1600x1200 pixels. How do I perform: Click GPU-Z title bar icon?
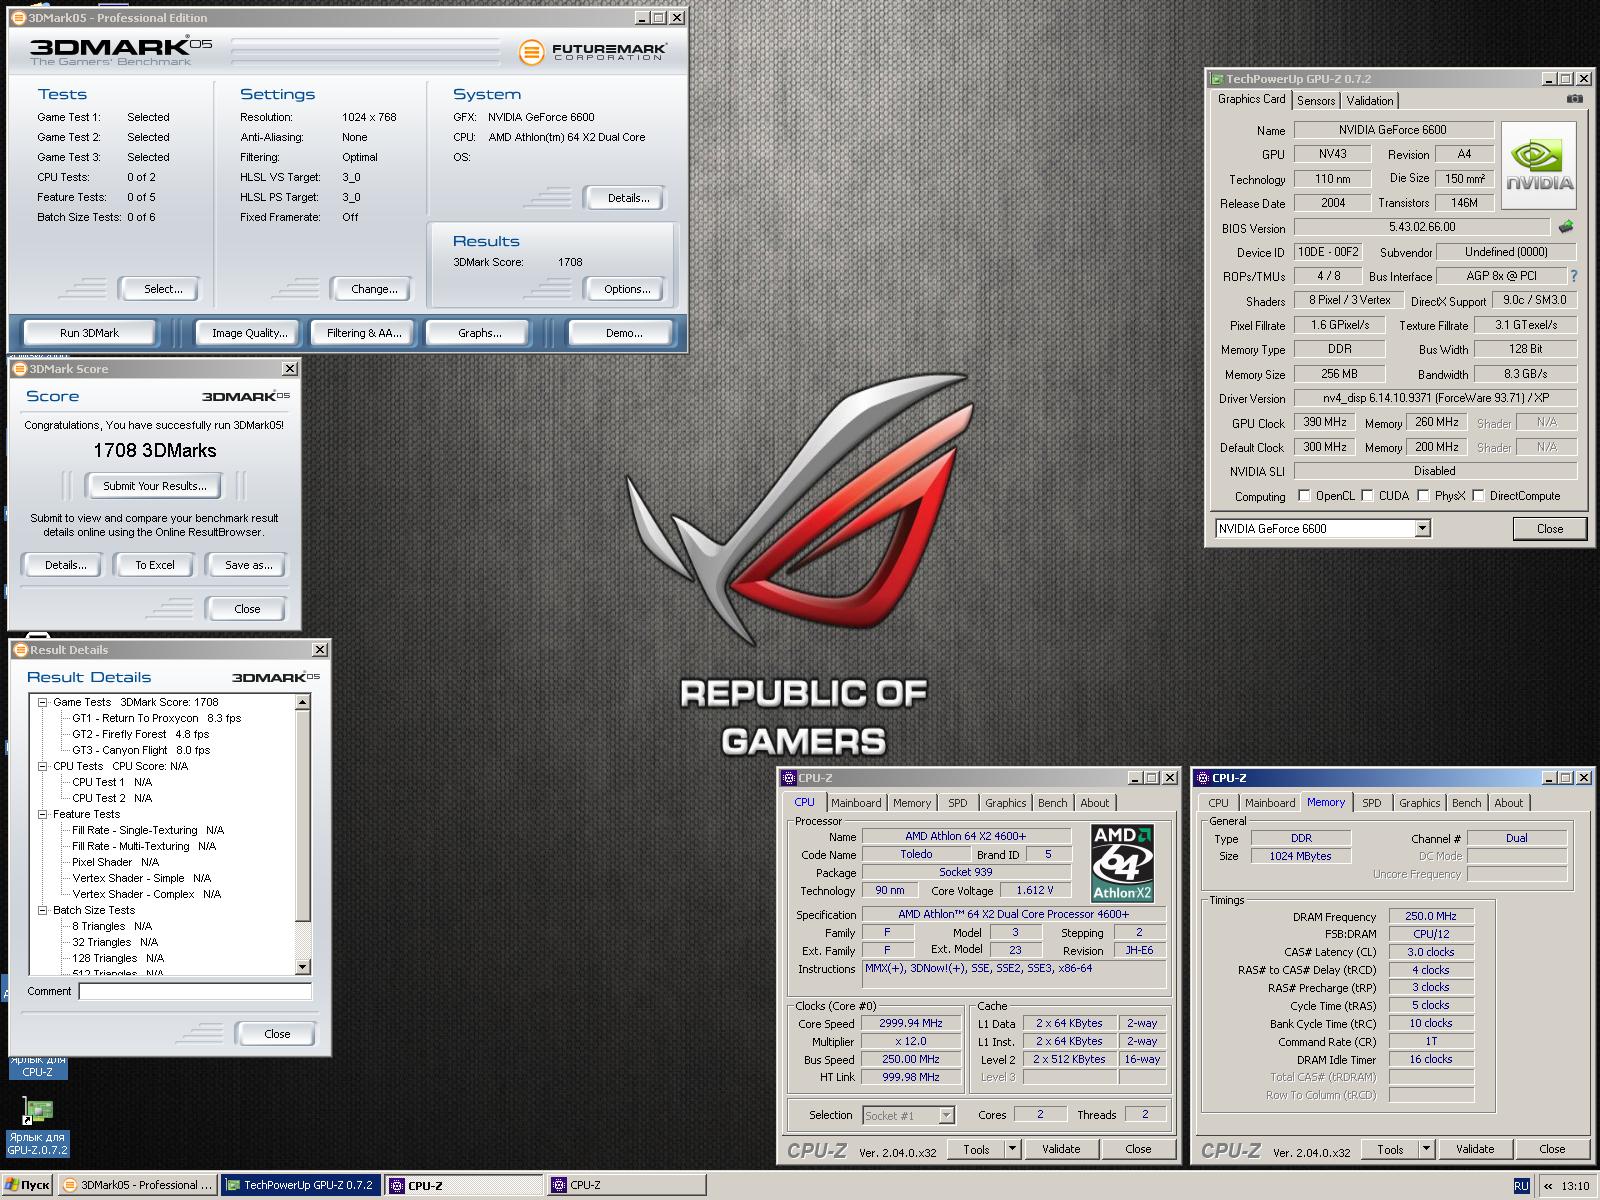[1217, 79]
